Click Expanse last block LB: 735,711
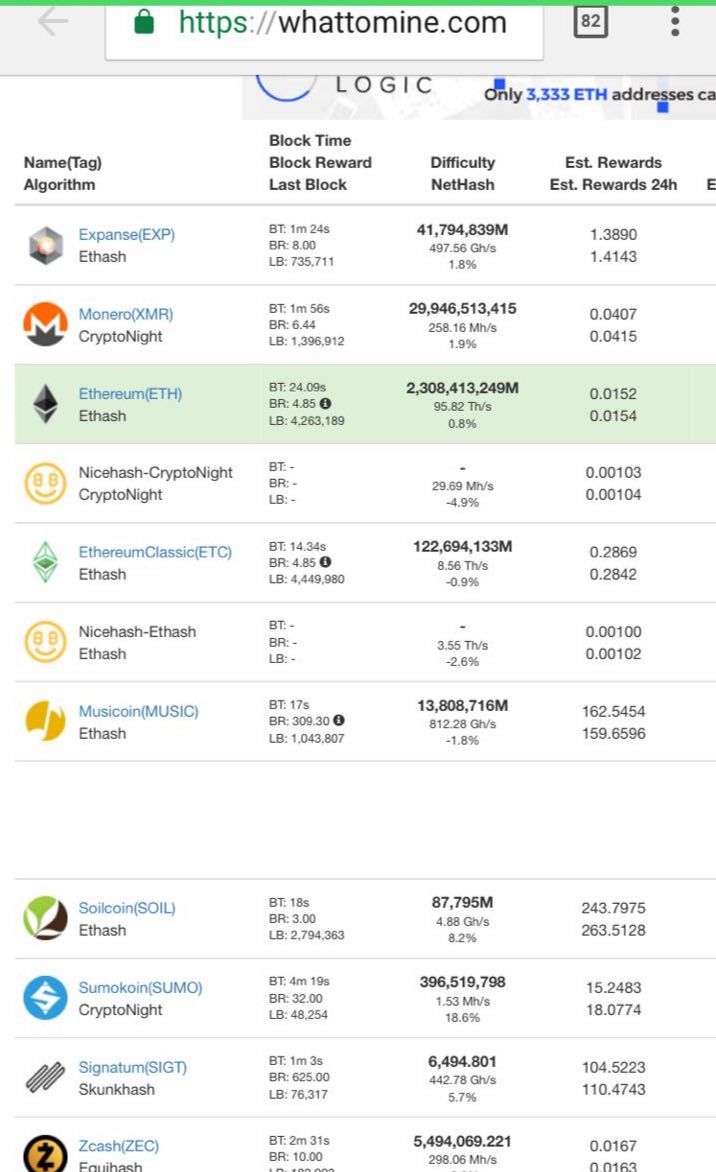The image size is (716, 1172). tap(301, 262)
